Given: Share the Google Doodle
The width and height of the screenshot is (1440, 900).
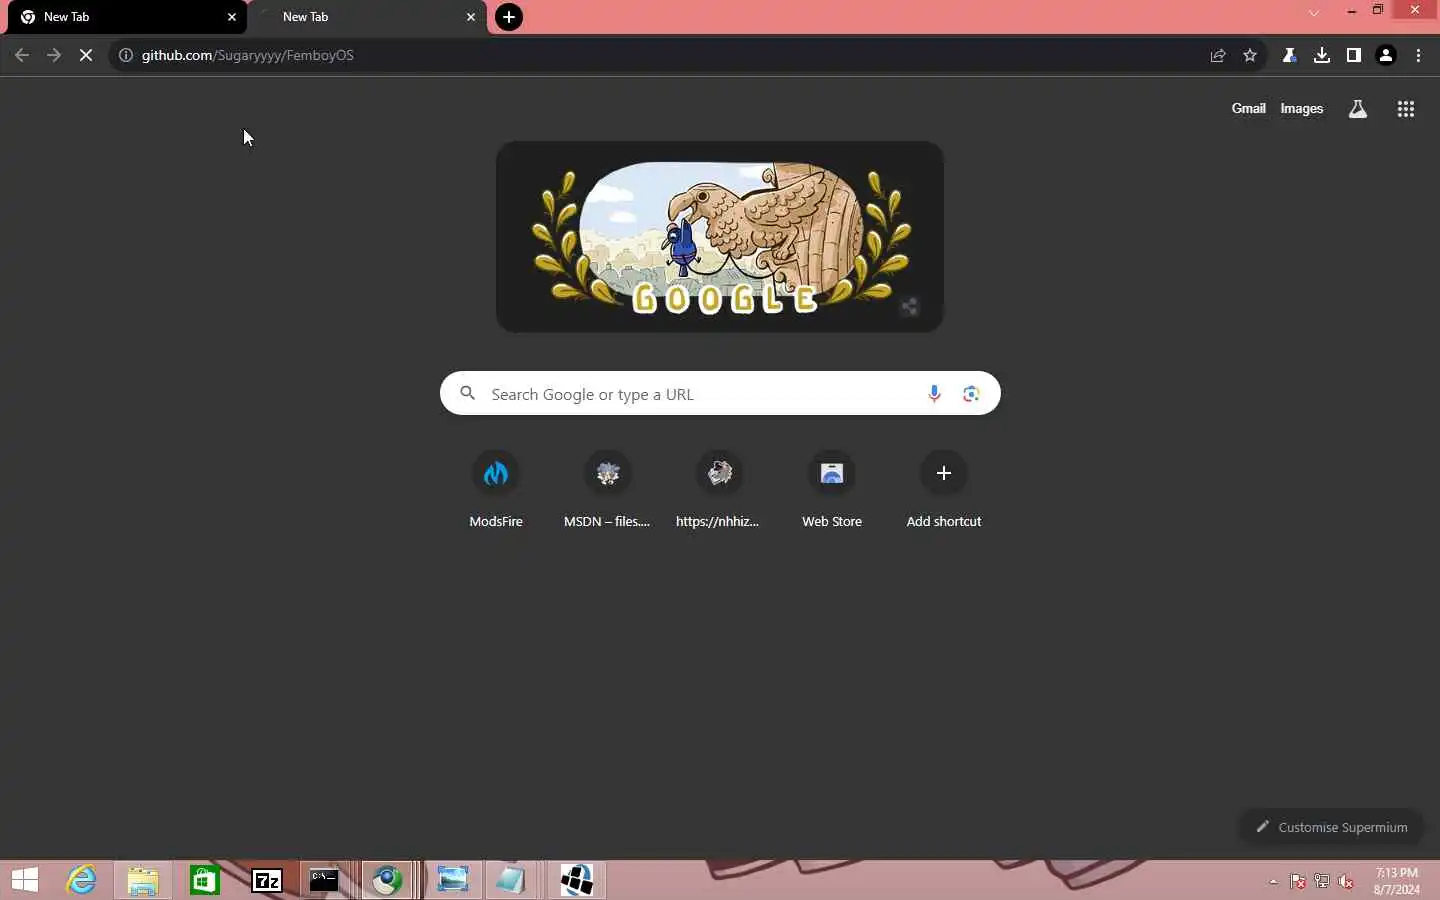Looking at the screenshot, I should tap(909, 307).
